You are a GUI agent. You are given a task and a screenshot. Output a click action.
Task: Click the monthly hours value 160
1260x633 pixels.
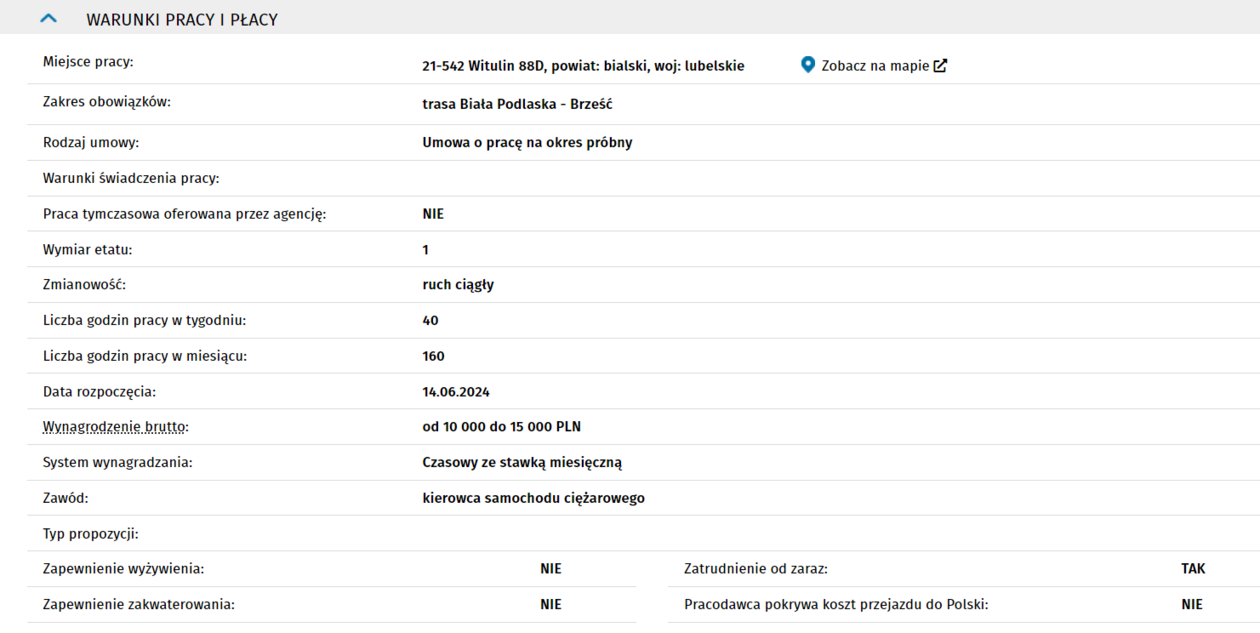point(433,356)
